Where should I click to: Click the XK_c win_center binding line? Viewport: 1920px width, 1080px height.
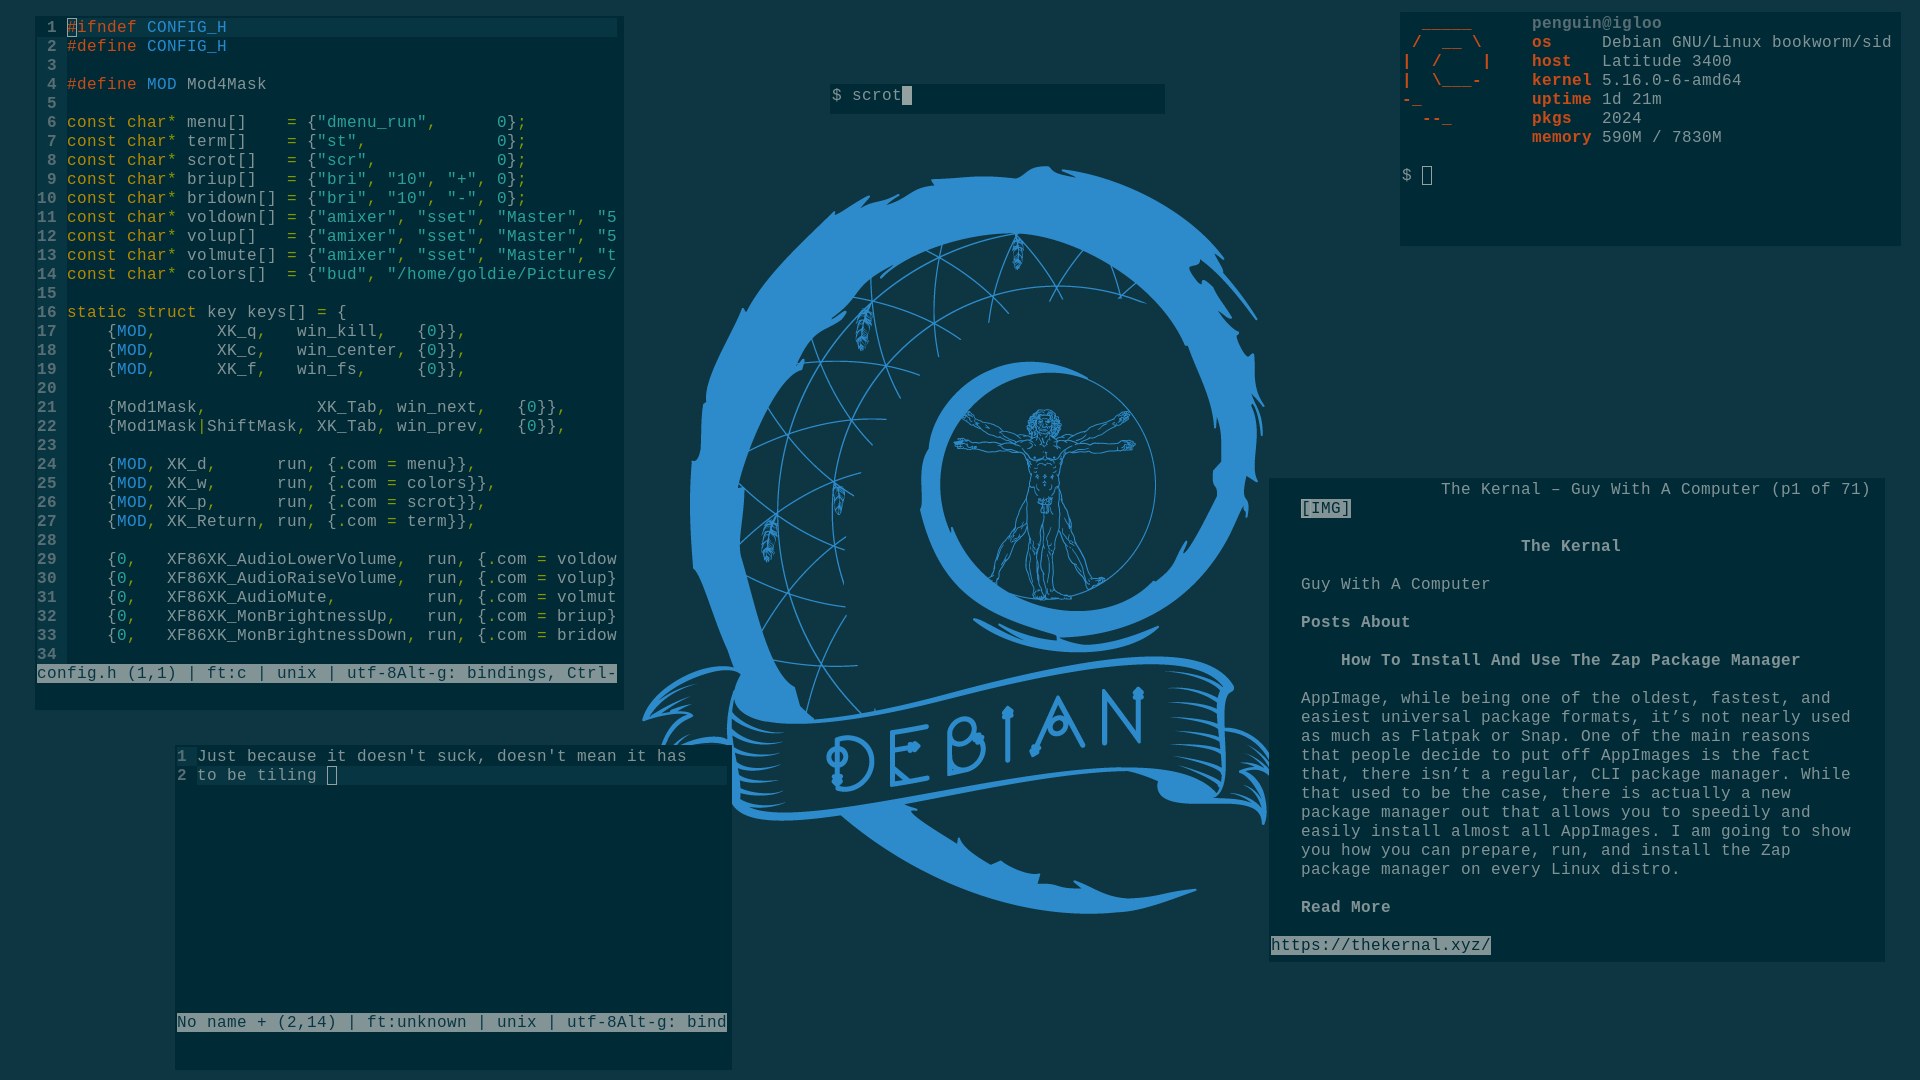[287, 351]
